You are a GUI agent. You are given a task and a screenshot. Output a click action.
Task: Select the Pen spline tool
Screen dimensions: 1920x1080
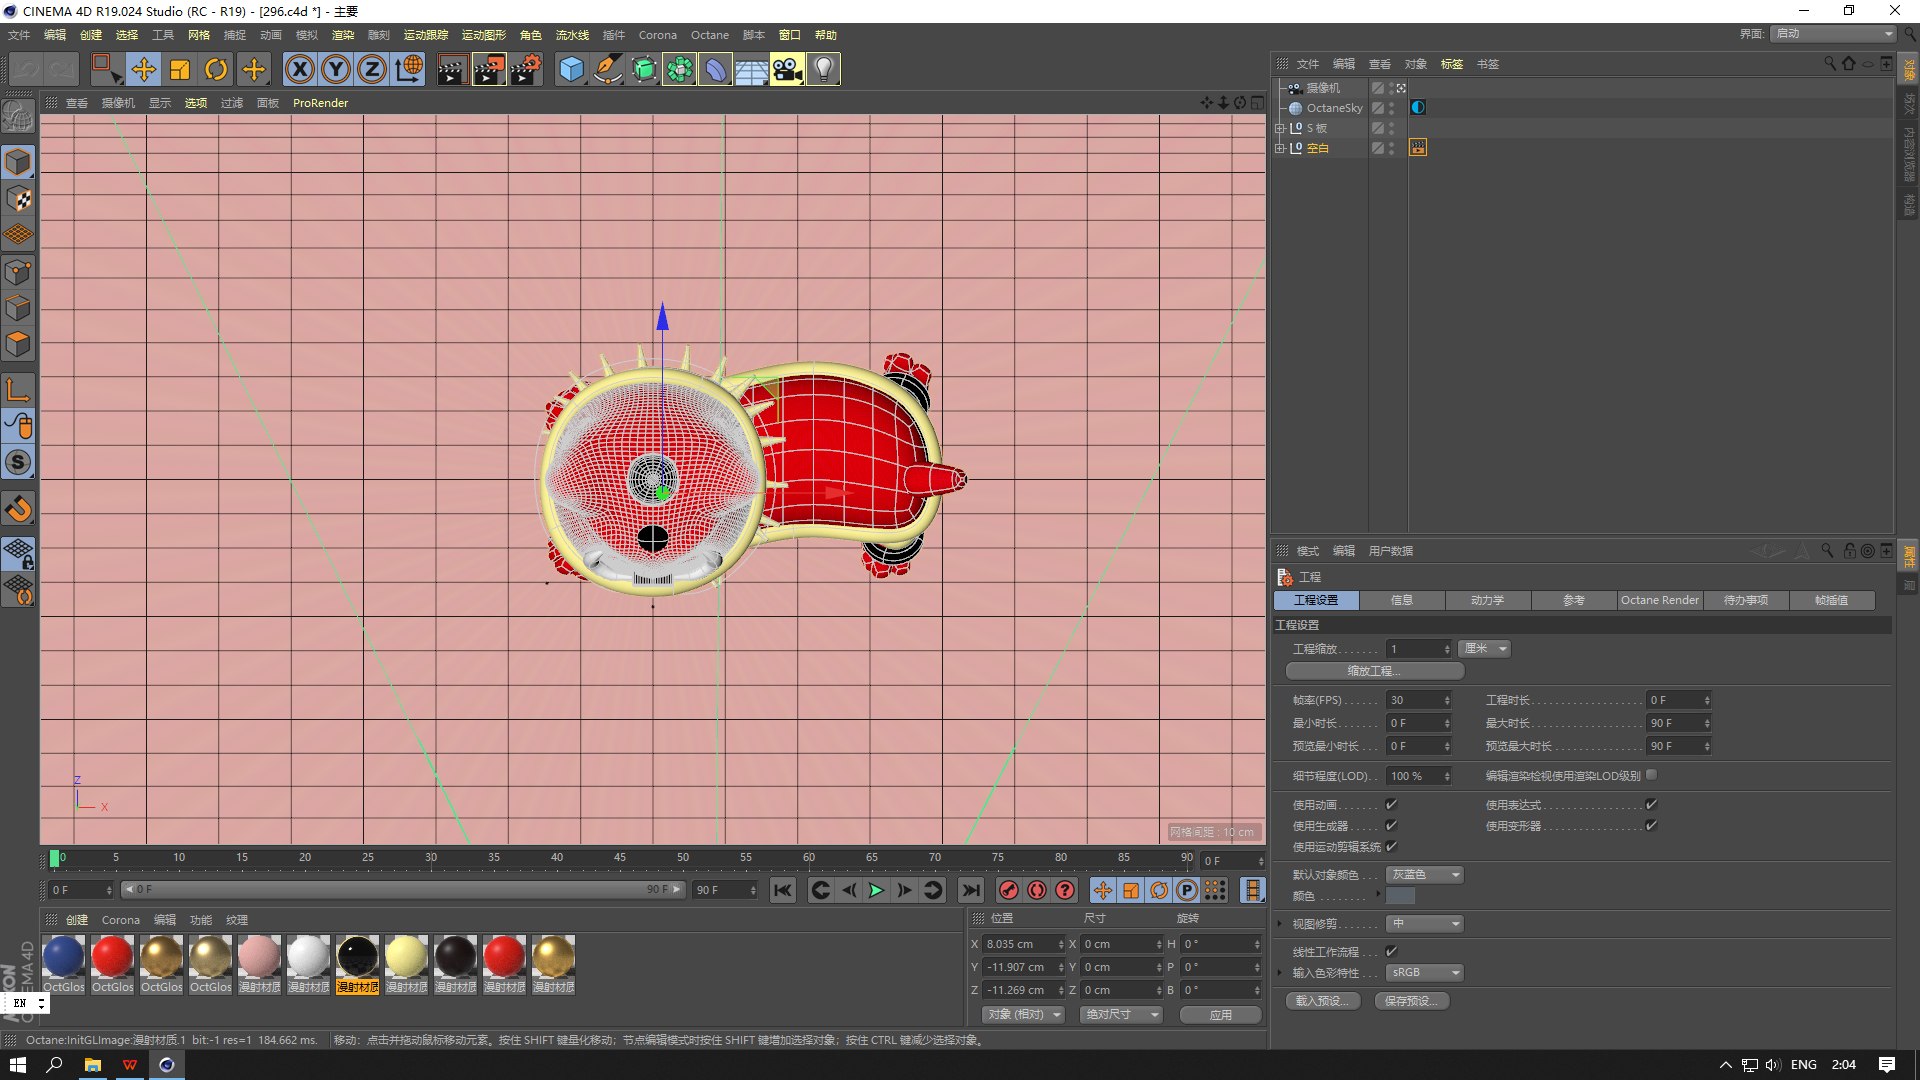[607, 69]
